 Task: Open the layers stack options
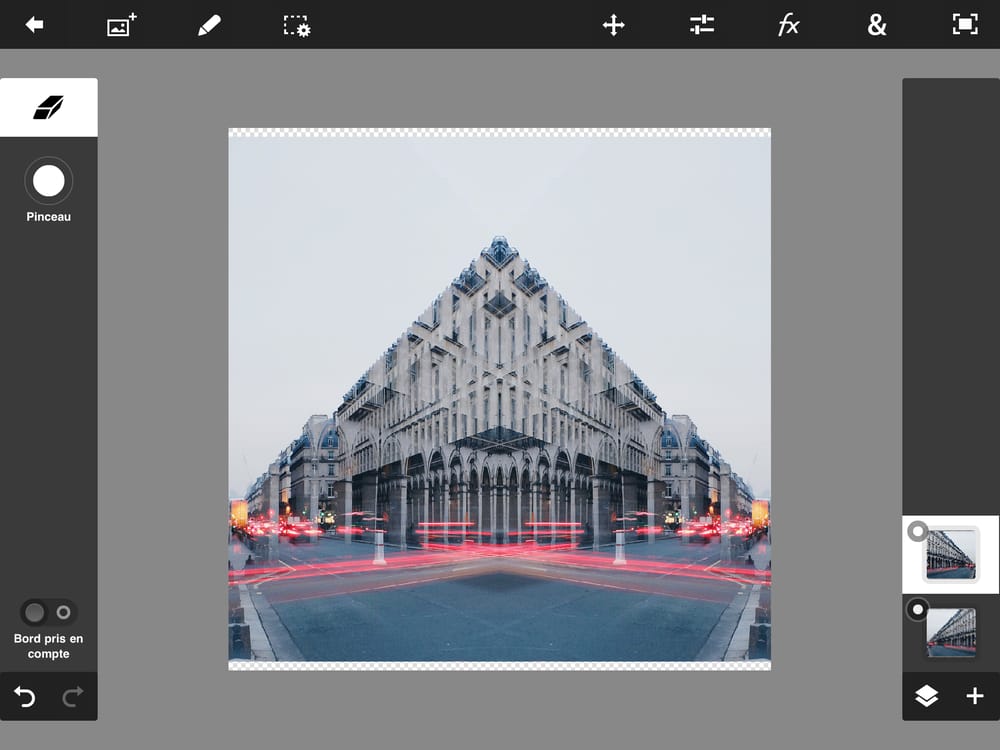point(926,696)
